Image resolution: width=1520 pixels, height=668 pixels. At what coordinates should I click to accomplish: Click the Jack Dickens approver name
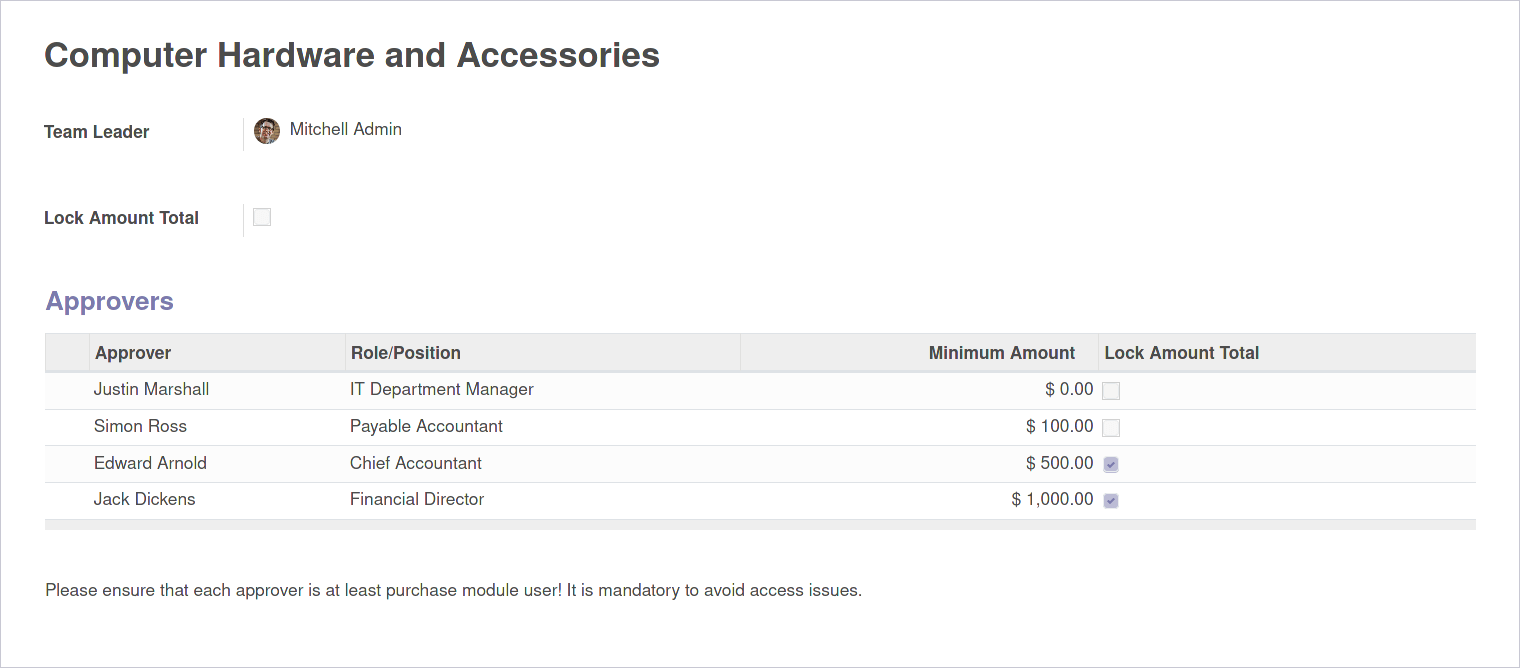pyautogui.click(x=144, y=499)
